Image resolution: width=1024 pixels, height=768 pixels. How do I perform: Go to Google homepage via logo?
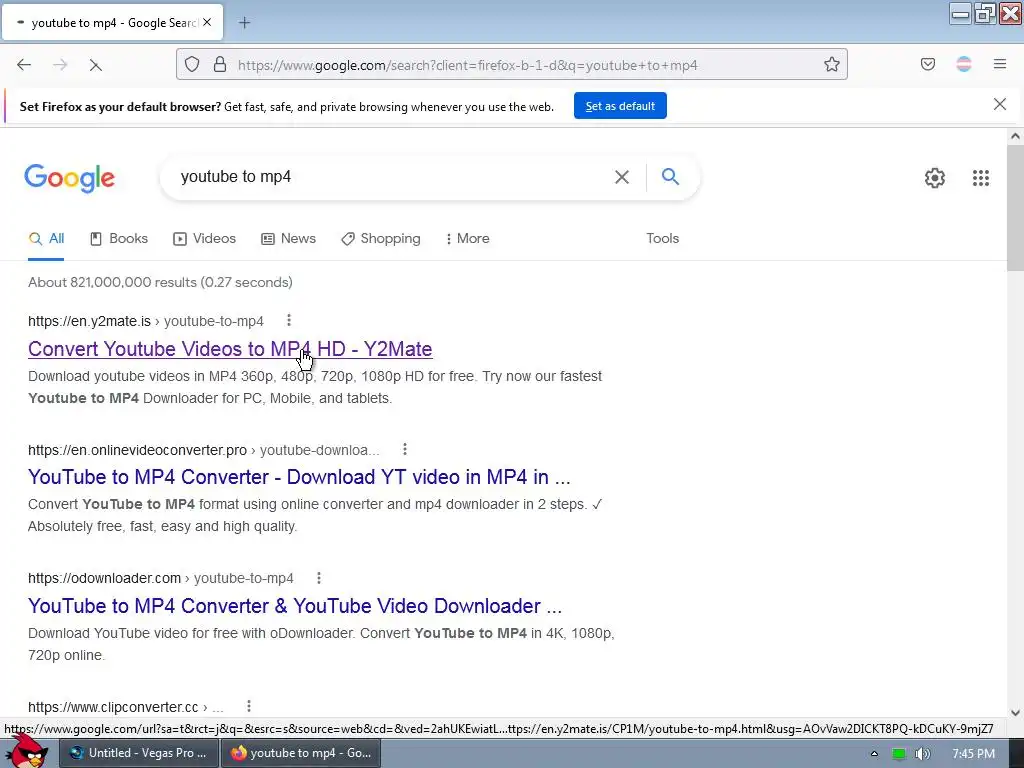[69, 178]
